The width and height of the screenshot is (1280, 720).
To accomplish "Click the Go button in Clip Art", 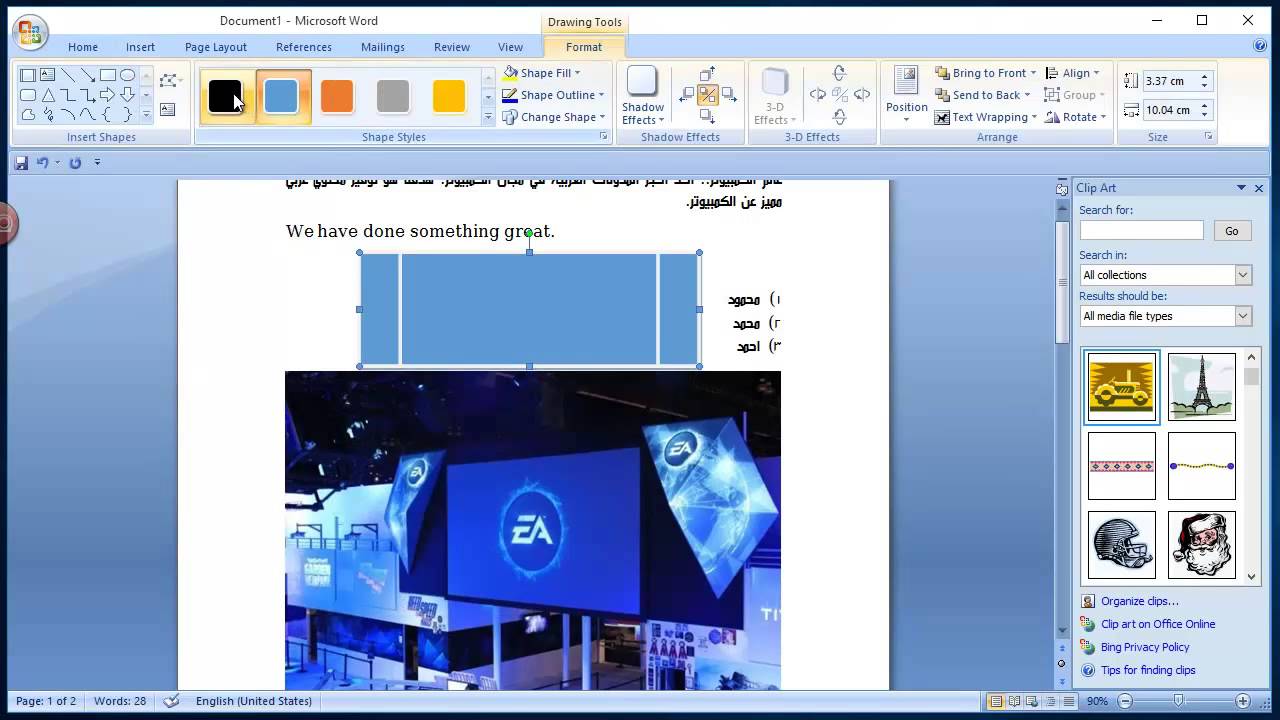I will pyautogui.click(x=1232, y=231).
